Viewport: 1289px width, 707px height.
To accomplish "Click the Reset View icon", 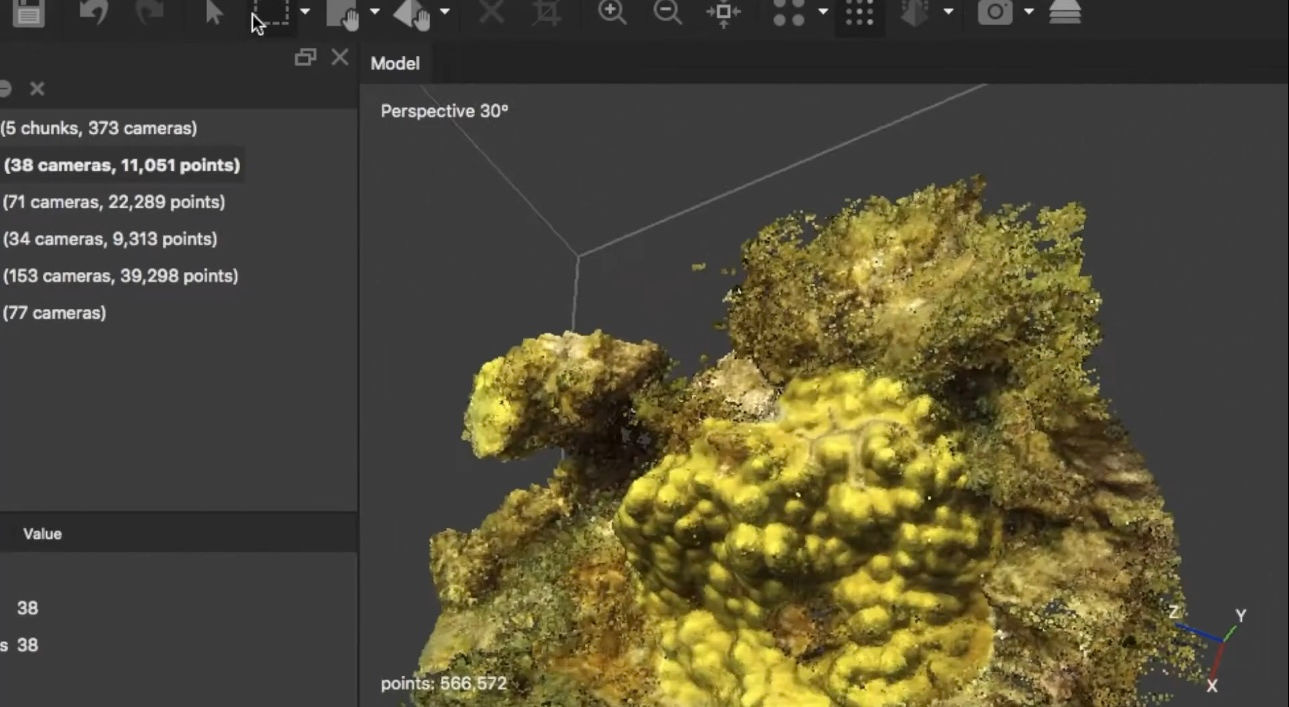I will coord(722,14).
